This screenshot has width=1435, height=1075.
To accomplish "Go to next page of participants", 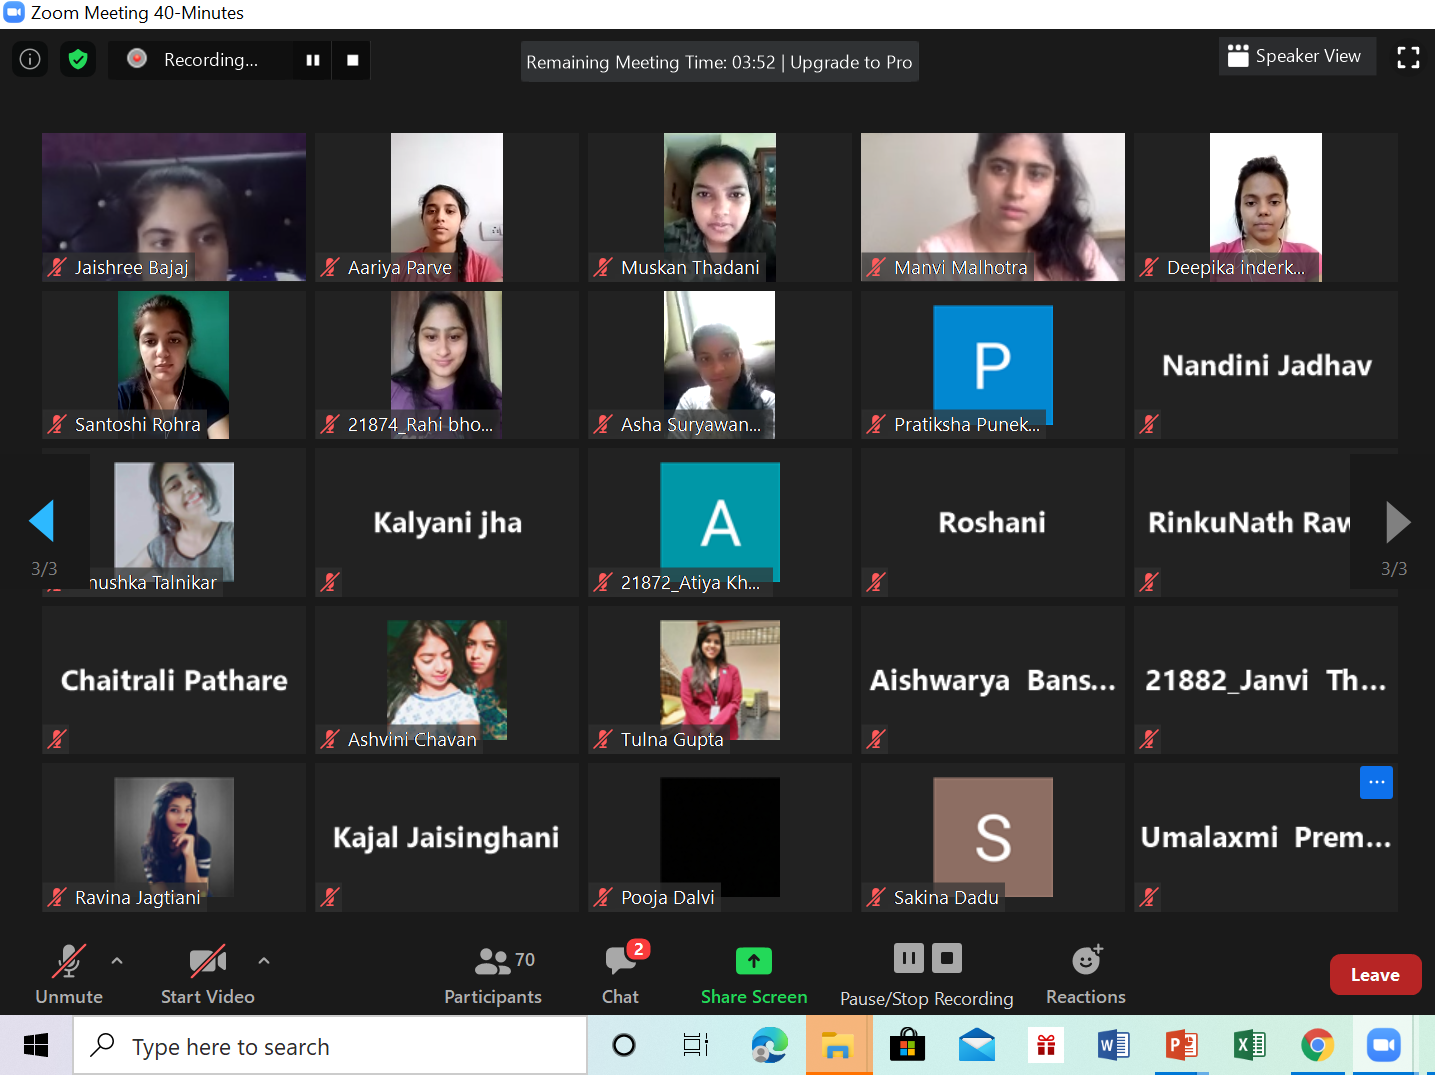I will tap(1397, 521).
